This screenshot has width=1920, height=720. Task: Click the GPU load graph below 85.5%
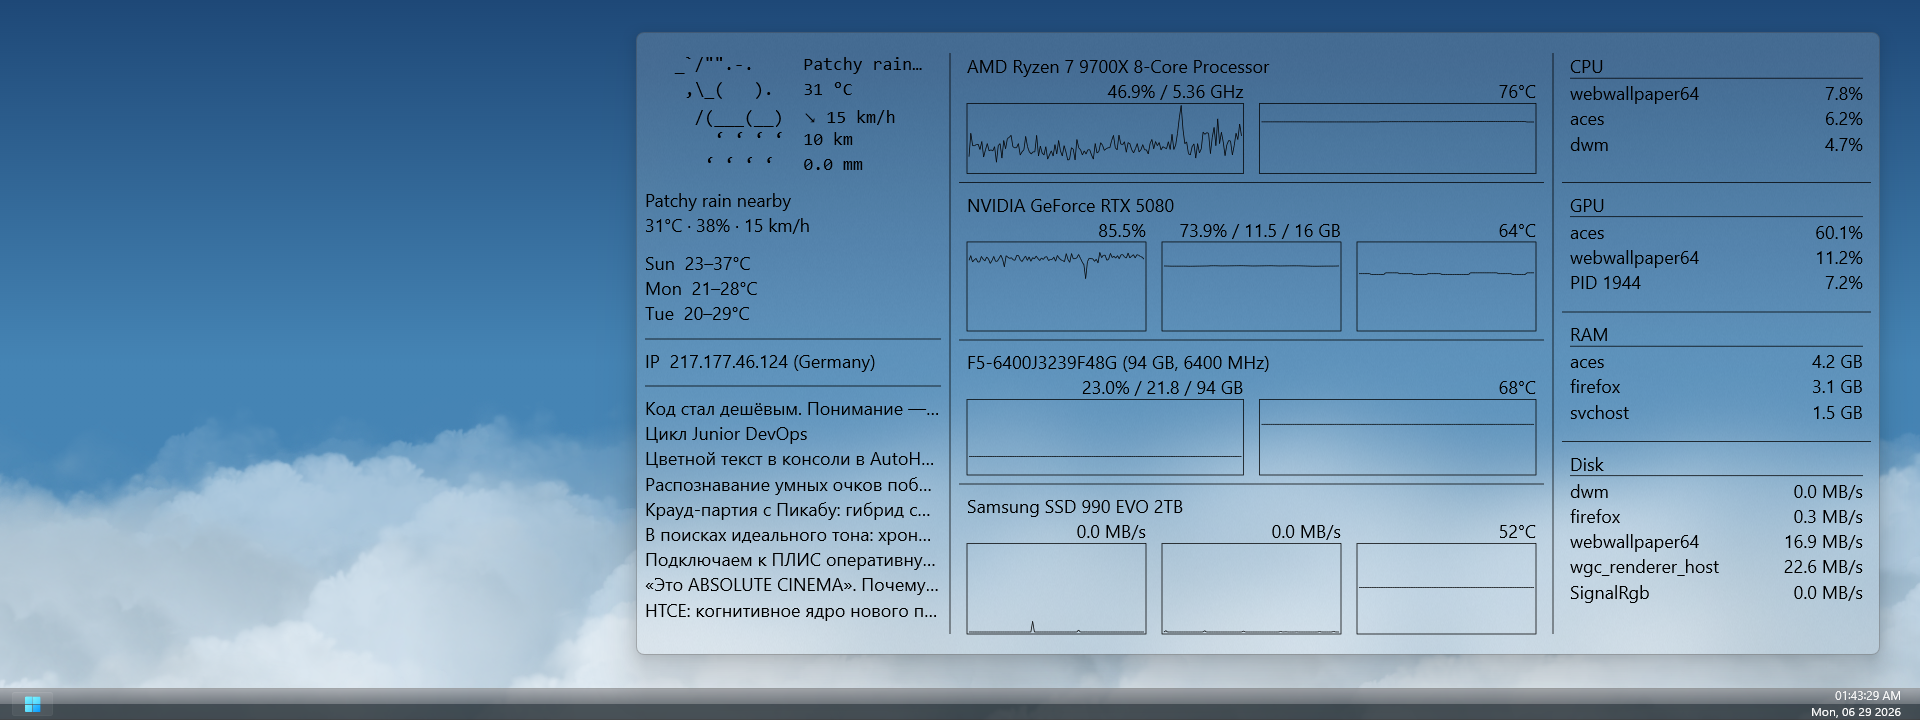pyautogui.click(x=1056, y=286)
